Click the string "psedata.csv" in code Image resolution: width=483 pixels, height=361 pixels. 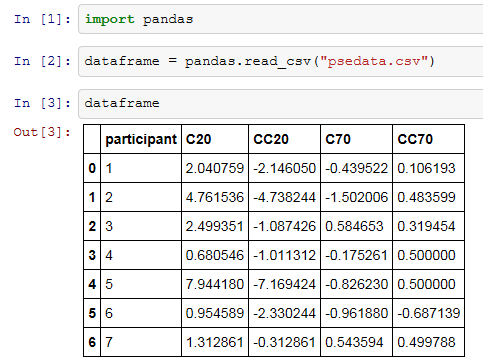point(374,61)
